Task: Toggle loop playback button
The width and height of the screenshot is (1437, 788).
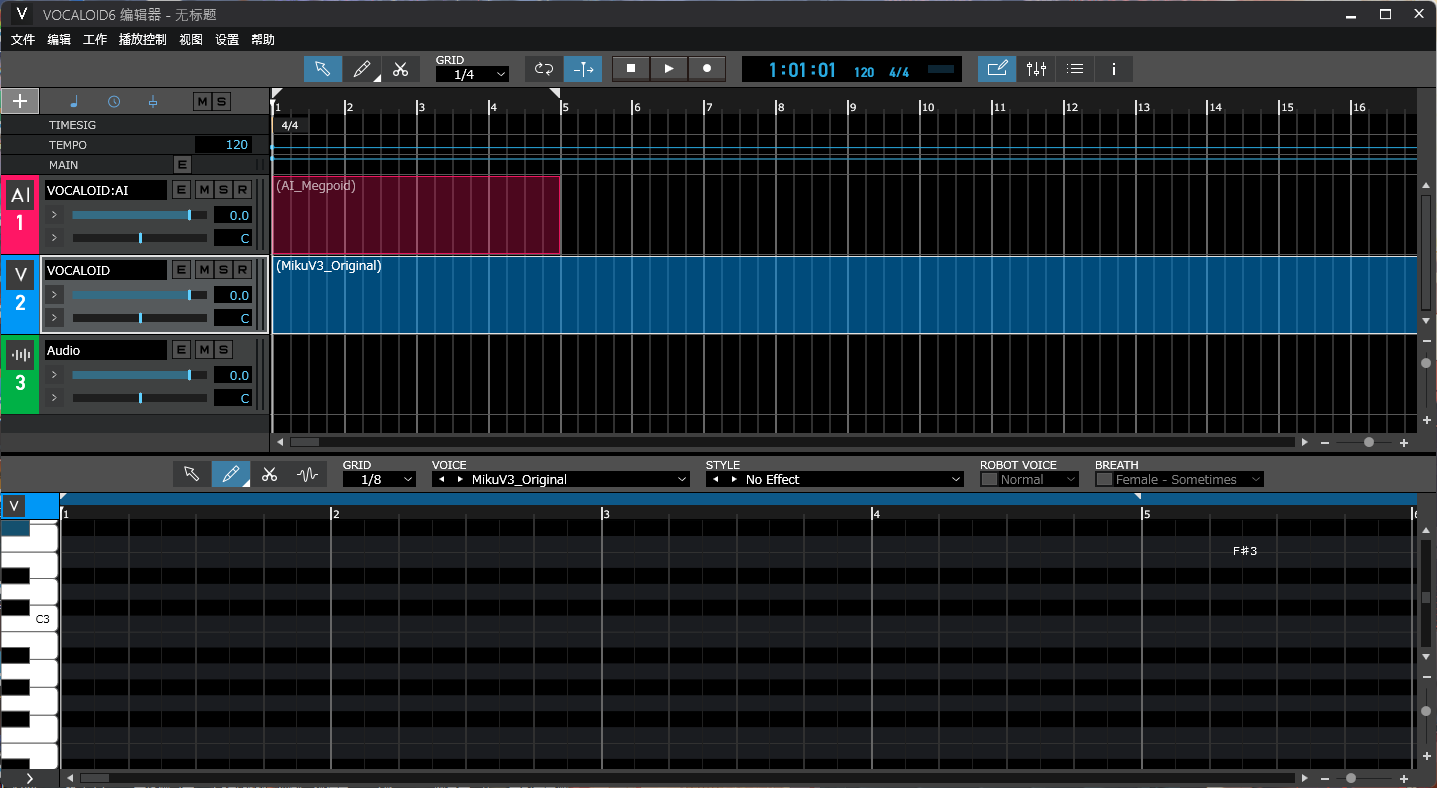Action: [543, 69]
